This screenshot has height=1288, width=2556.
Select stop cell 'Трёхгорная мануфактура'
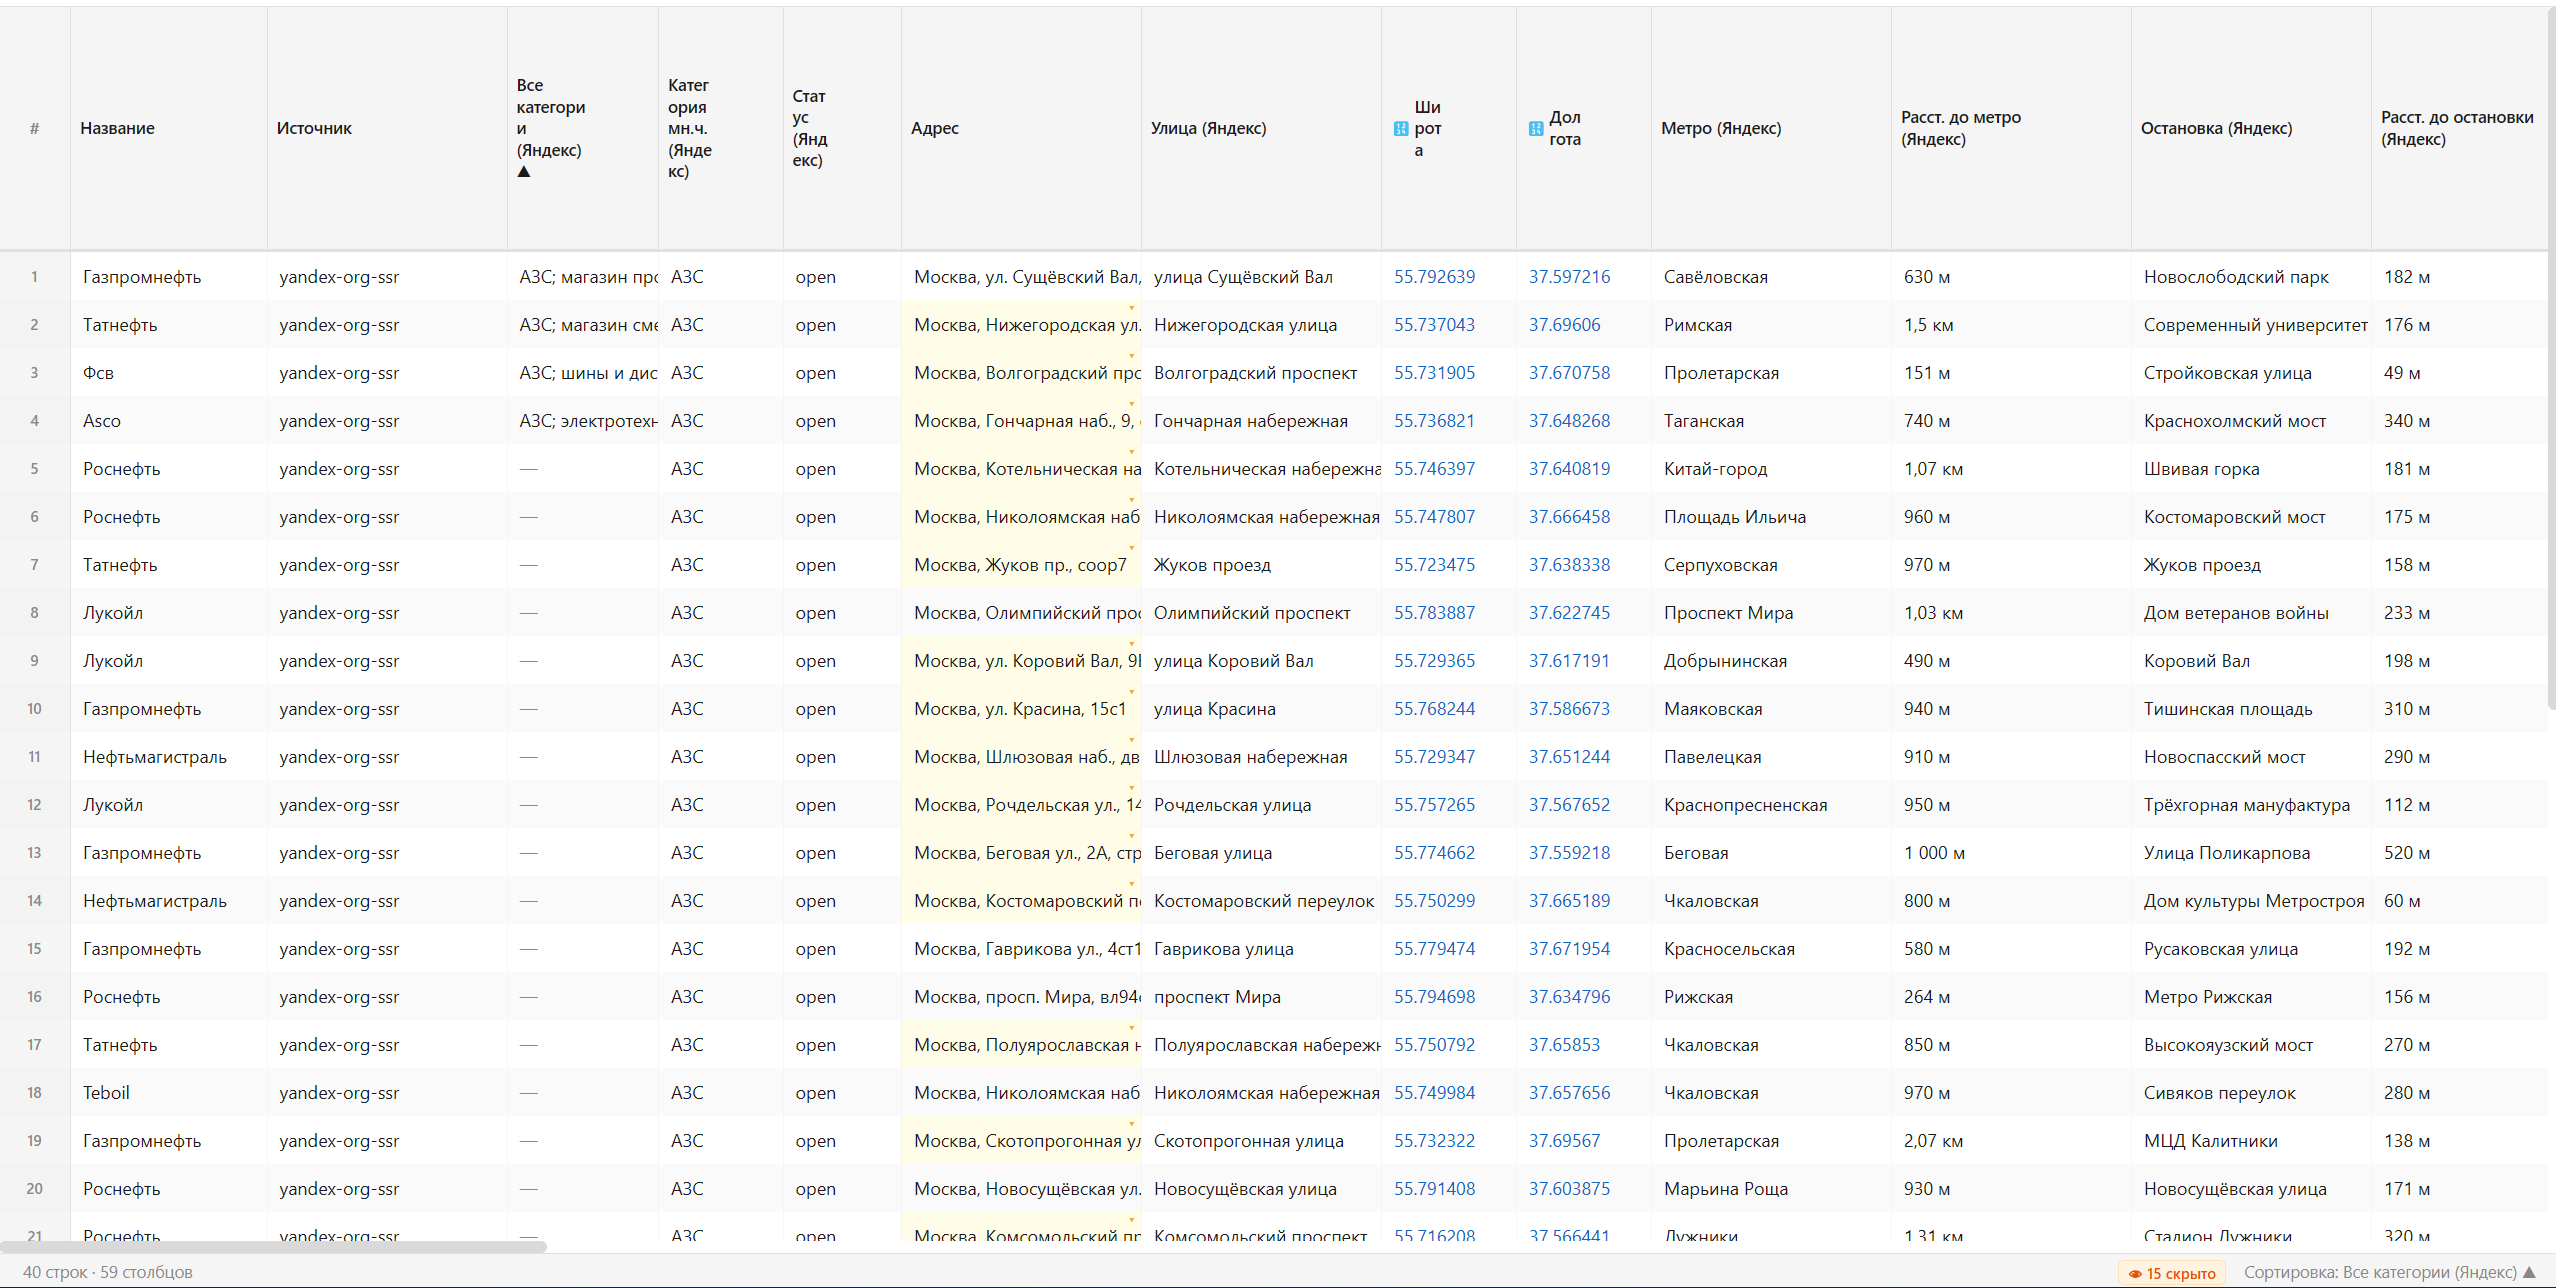(2251, 805)
